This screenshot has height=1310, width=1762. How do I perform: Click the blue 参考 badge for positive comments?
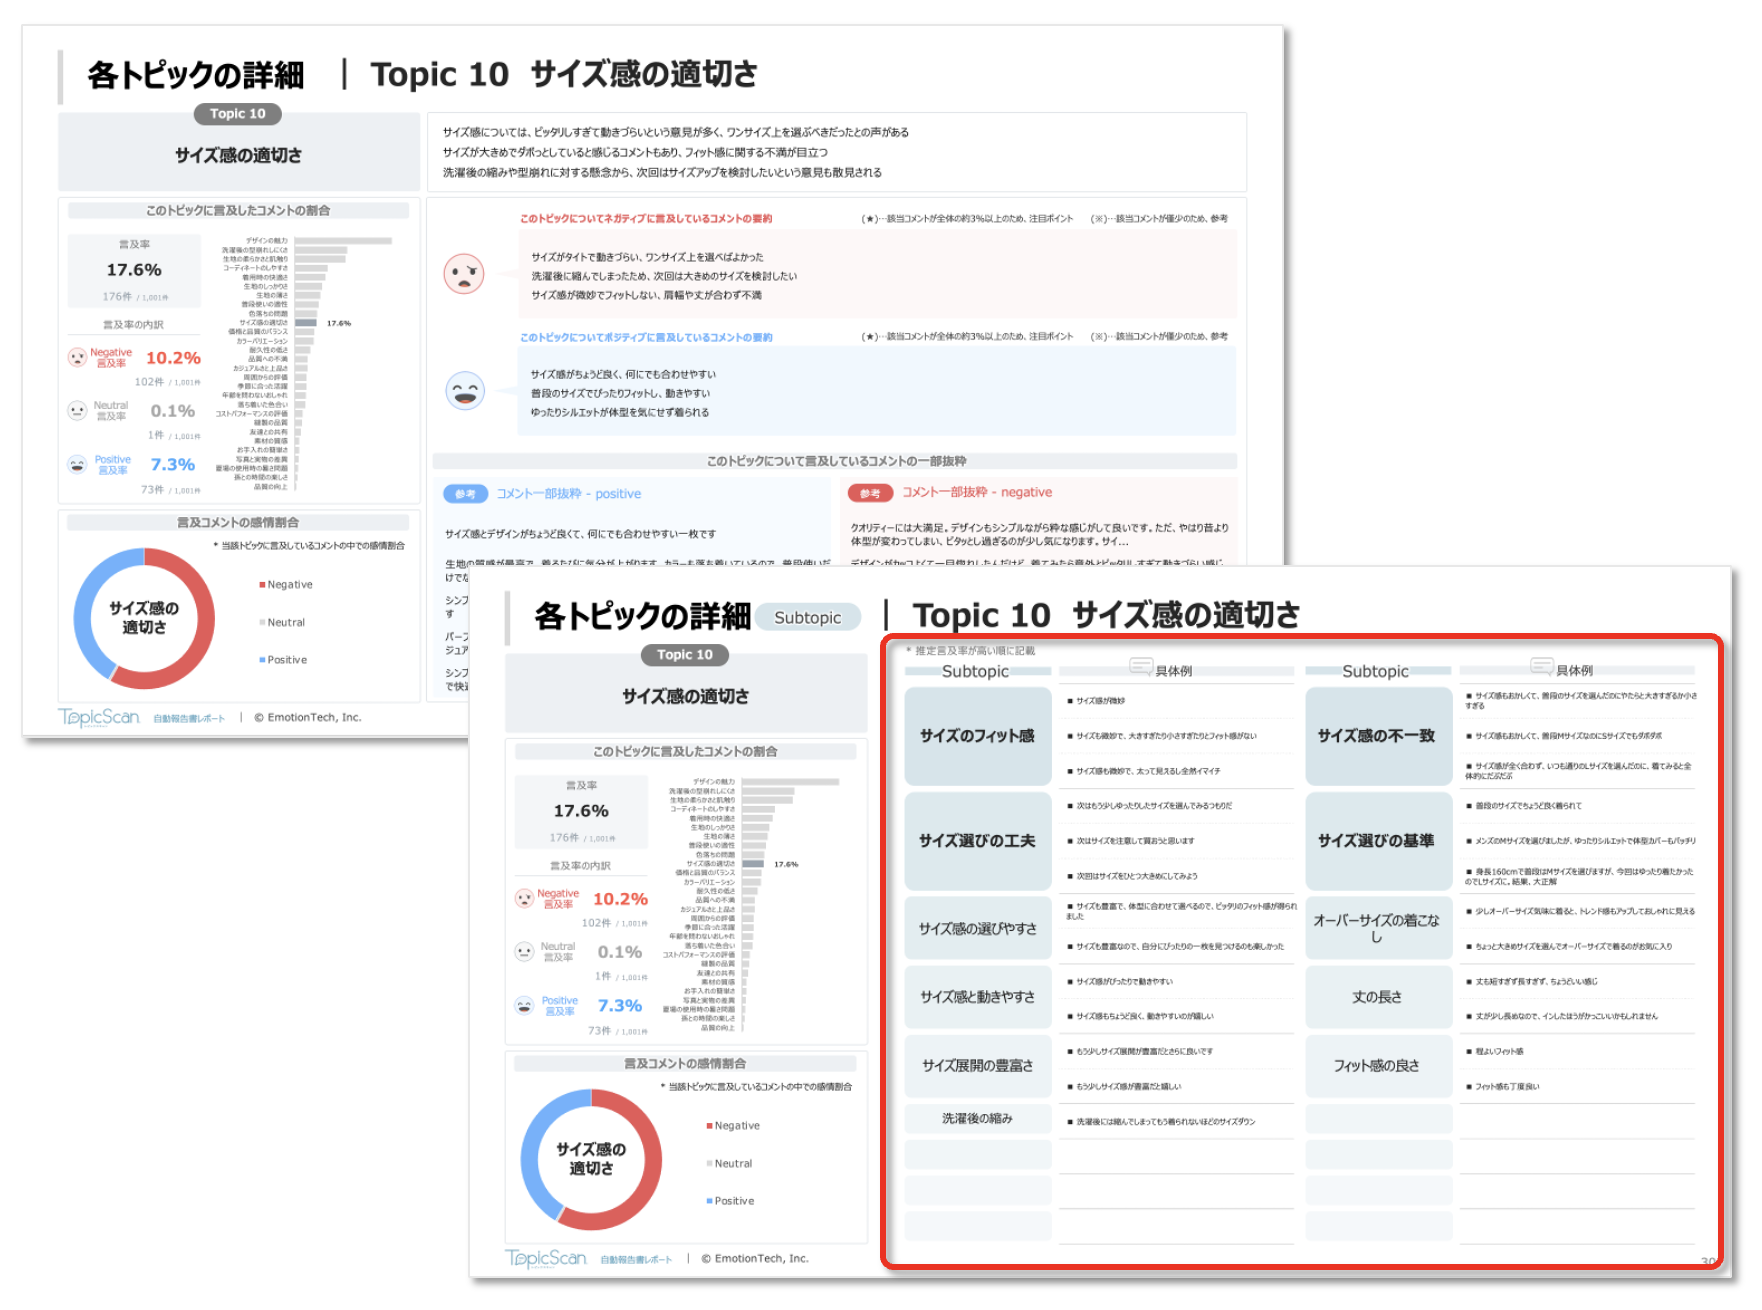[x=465, y=494]
